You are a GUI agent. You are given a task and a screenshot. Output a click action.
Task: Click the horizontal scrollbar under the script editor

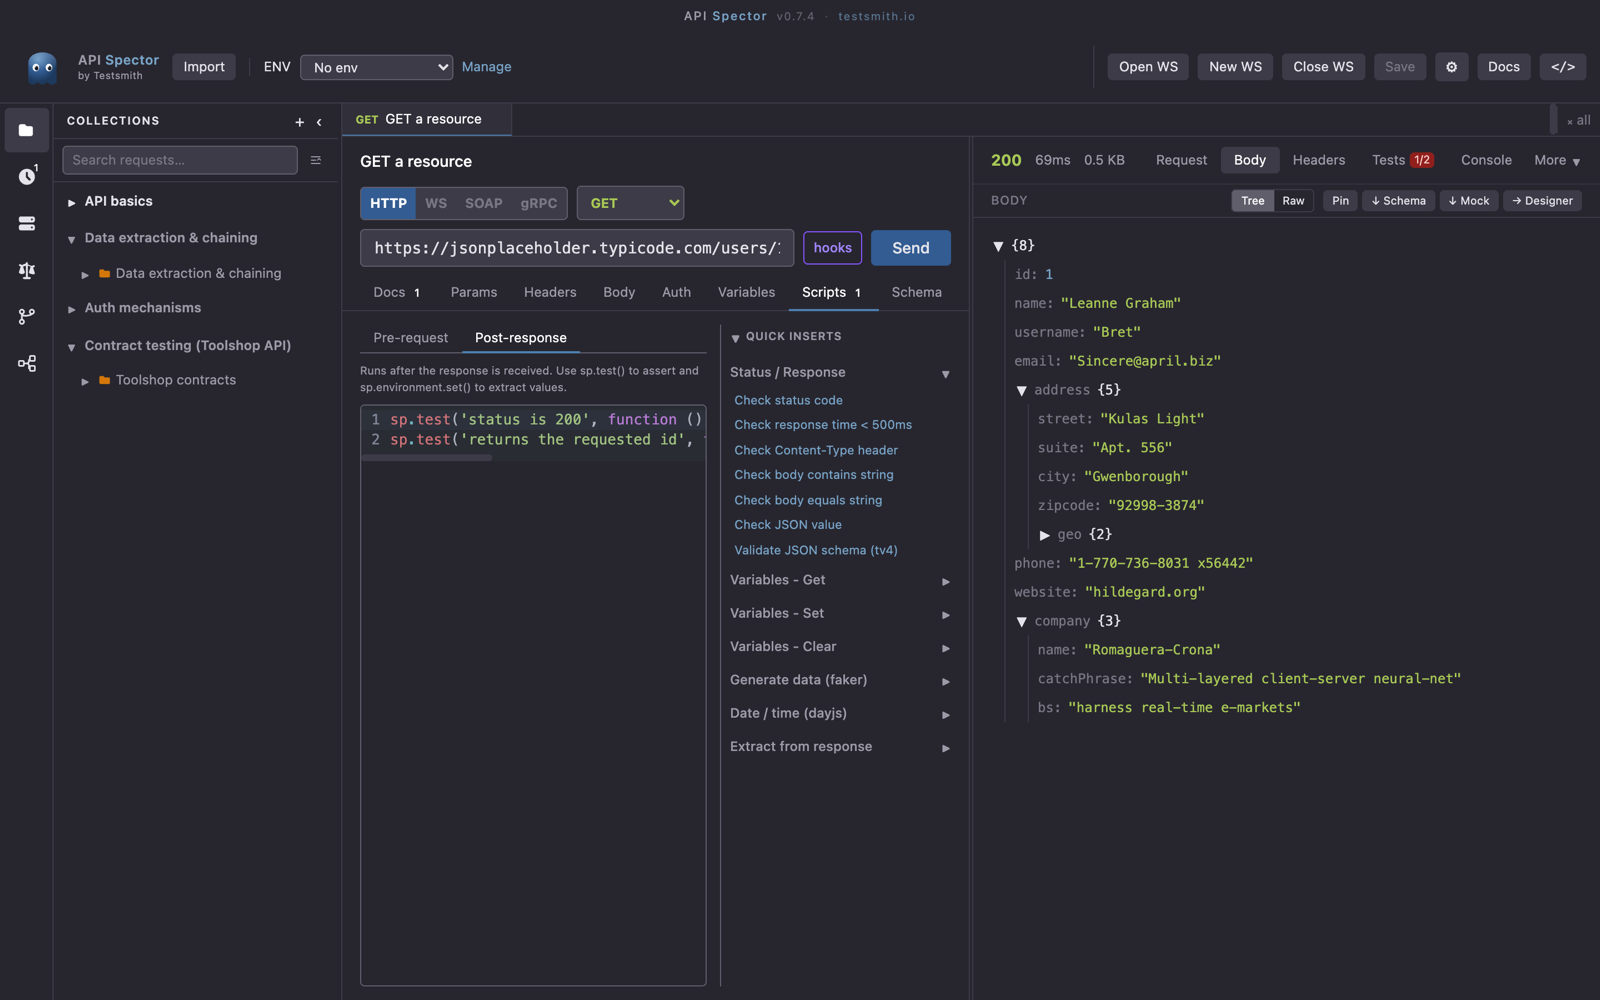click(427, 458)
